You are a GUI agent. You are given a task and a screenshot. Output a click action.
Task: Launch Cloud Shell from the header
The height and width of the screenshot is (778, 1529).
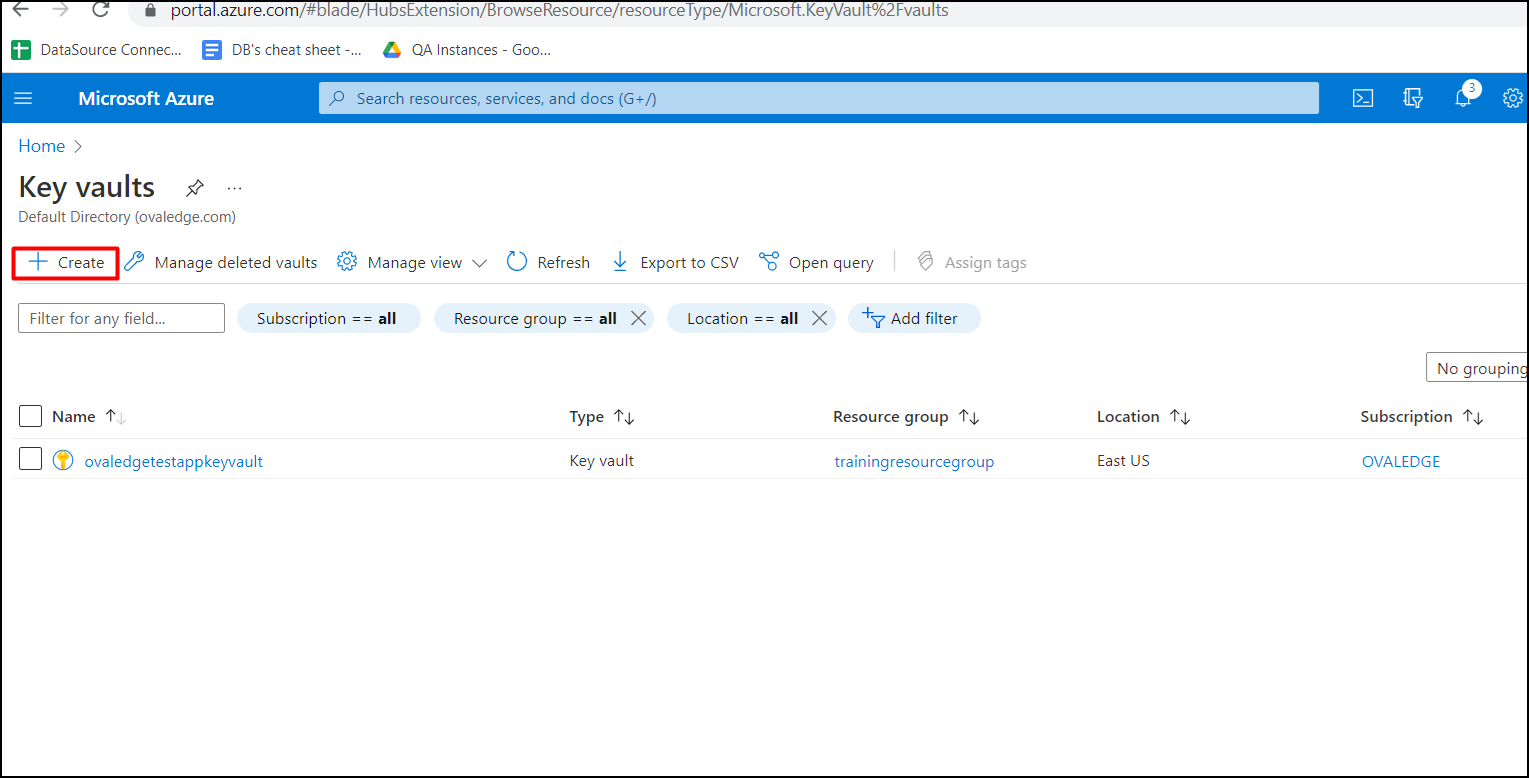tap(1362, 98)
